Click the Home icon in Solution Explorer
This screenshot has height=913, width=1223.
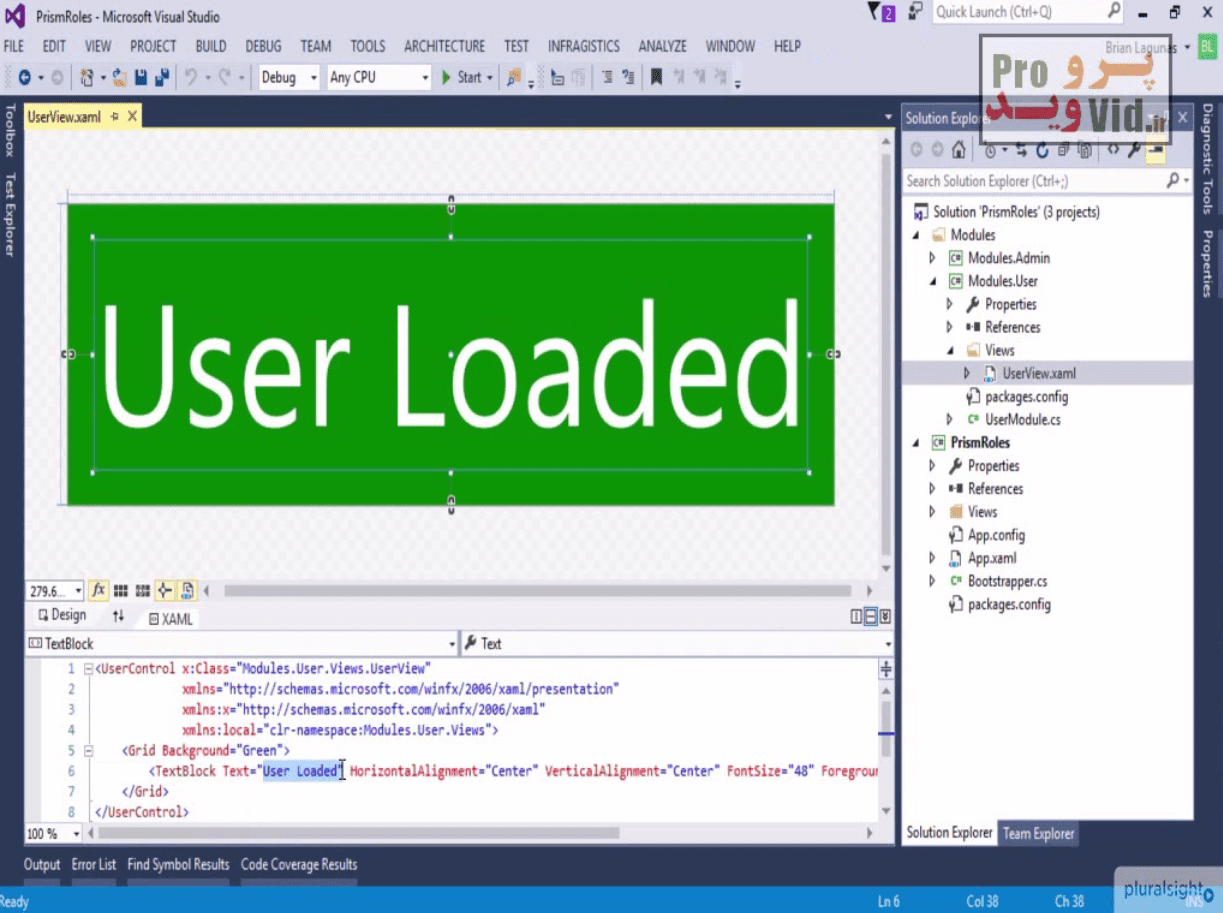coord(958,150)
